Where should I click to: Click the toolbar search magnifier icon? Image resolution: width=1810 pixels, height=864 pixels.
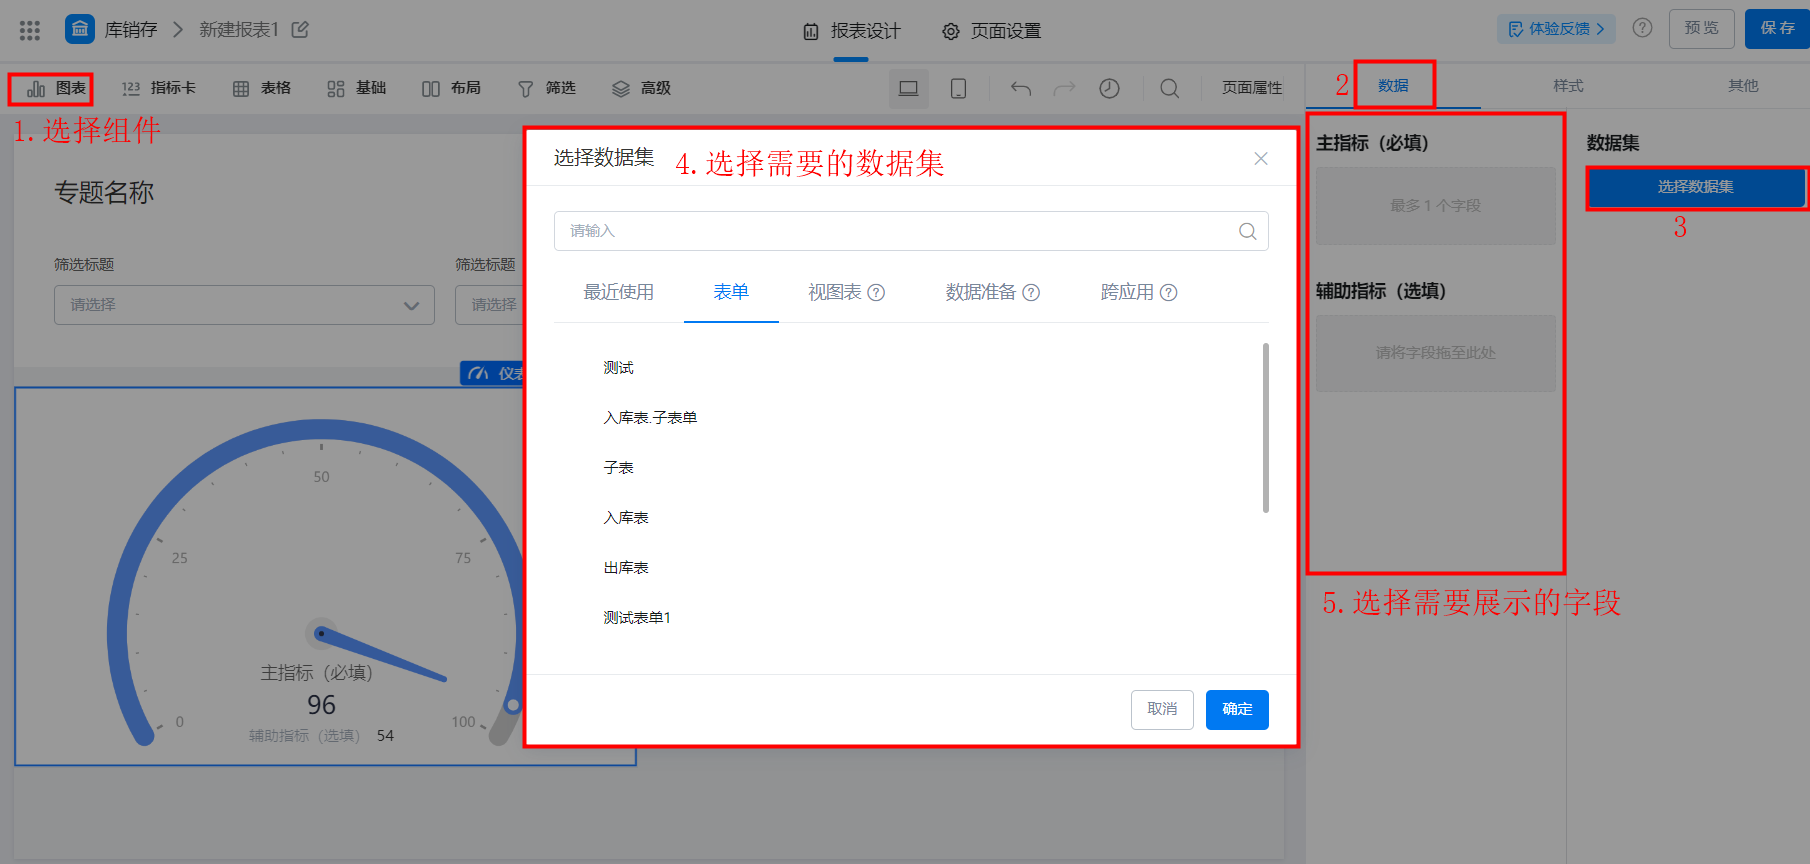pos(1169,88)
